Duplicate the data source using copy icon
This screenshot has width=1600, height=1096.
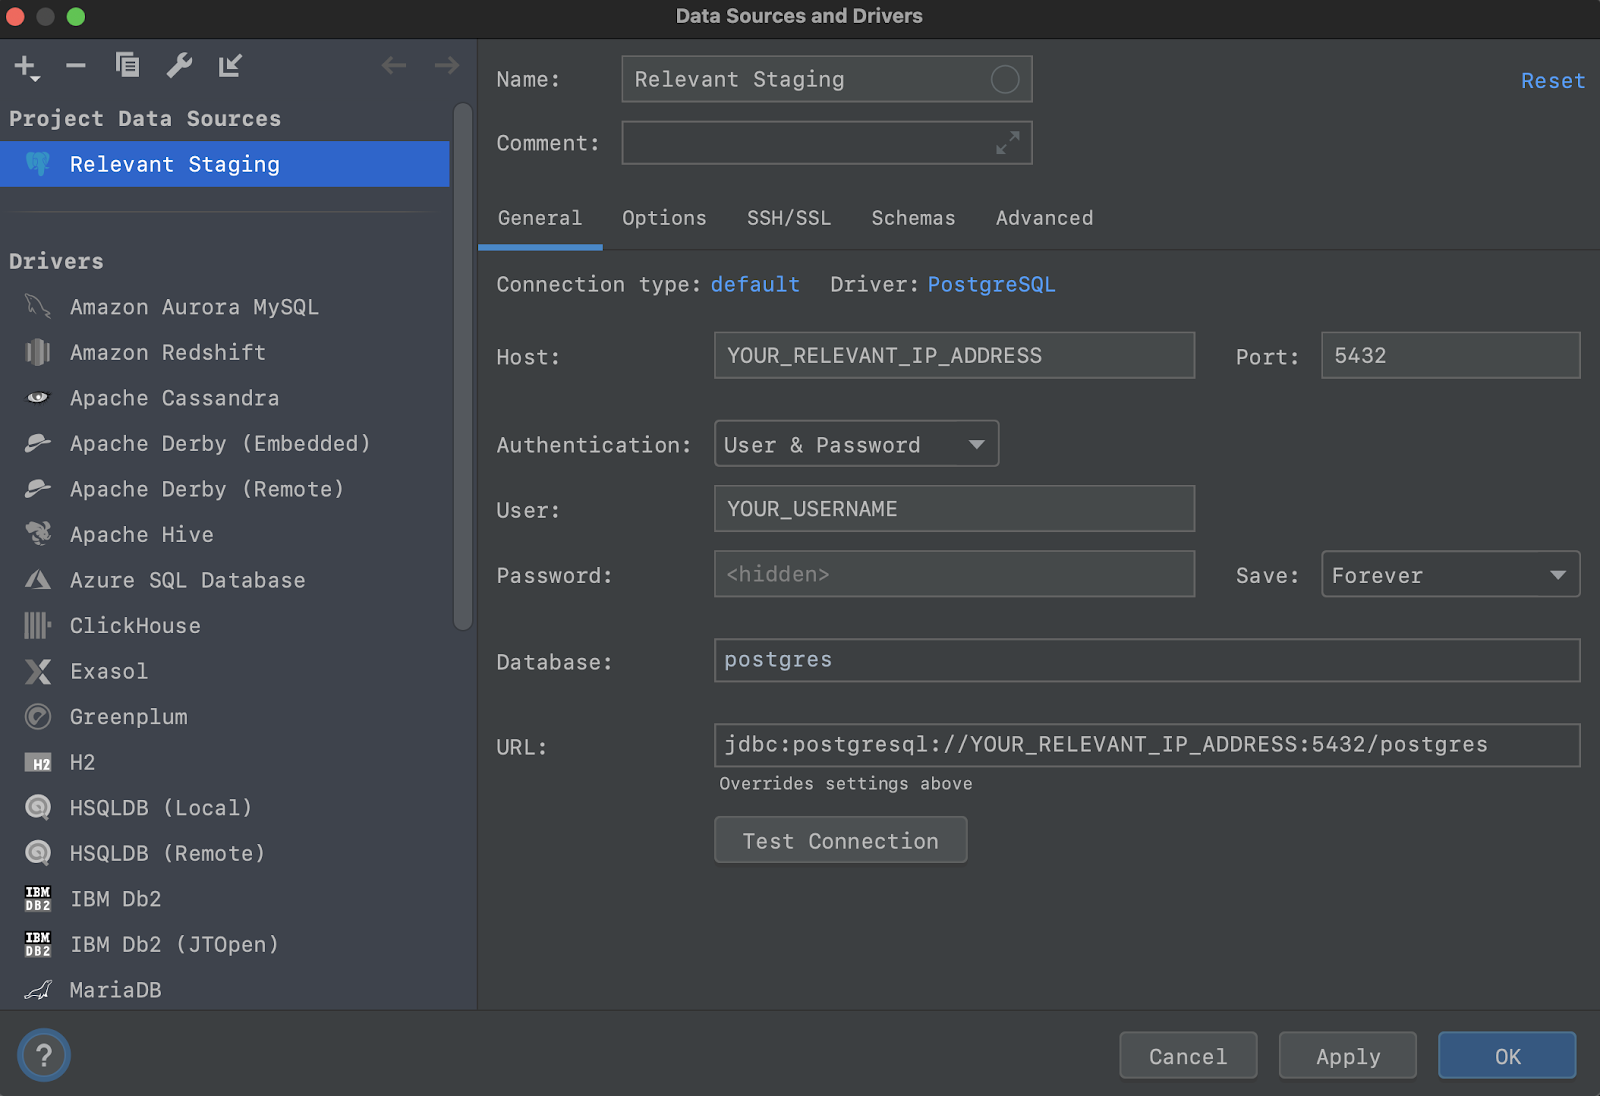tap(127, 65)
